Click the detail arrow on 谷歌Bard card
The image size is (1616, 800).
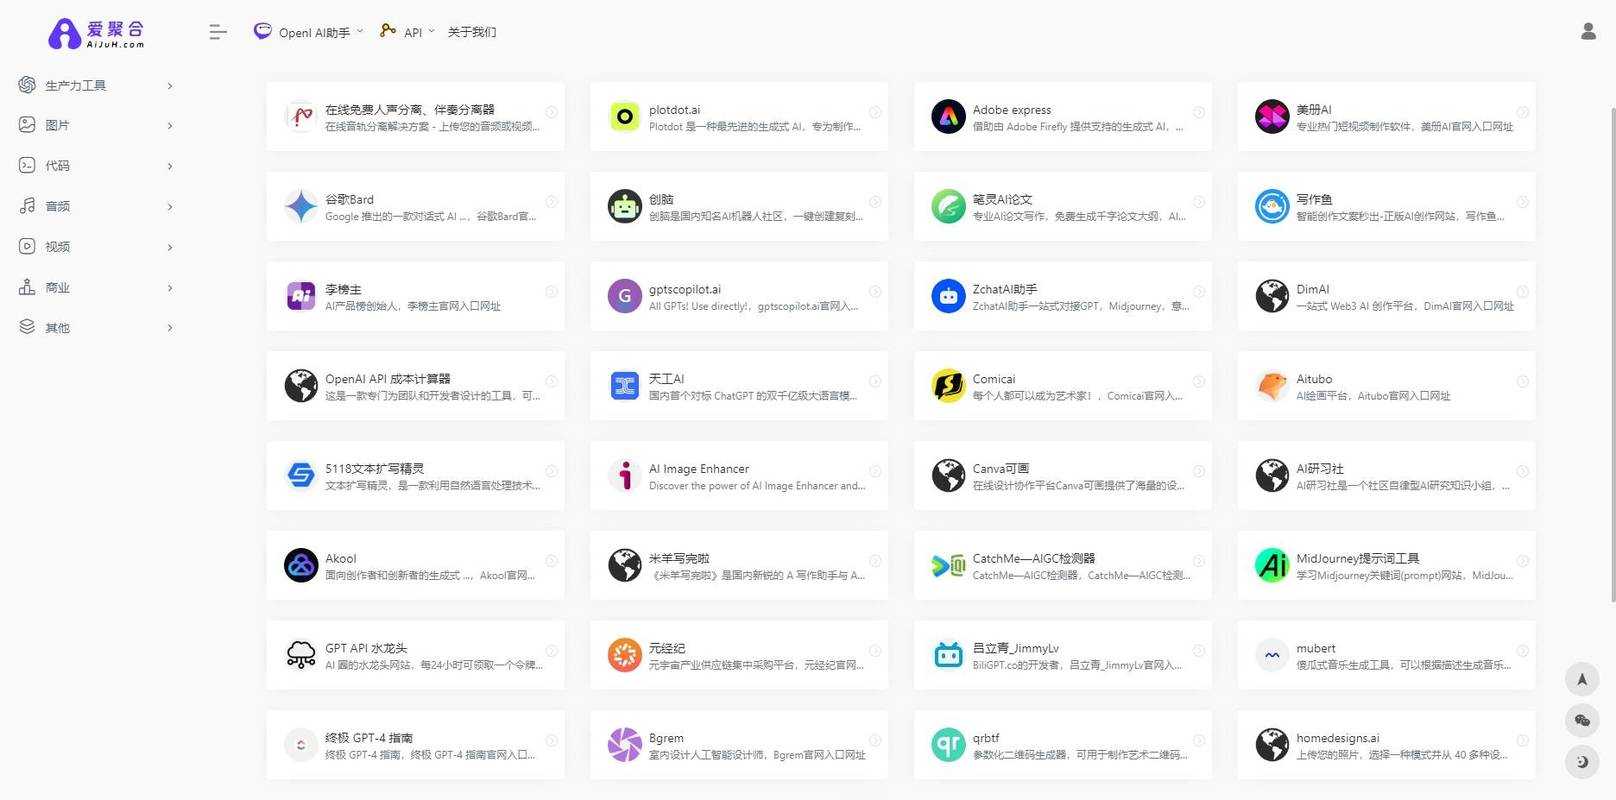pos(551,202)
